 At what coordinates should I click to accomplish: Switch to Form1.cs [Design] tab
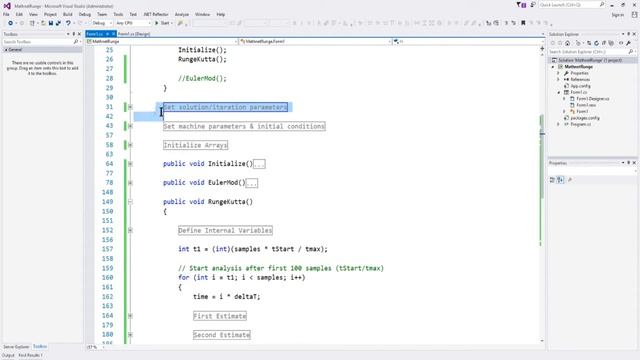(134, 34)
